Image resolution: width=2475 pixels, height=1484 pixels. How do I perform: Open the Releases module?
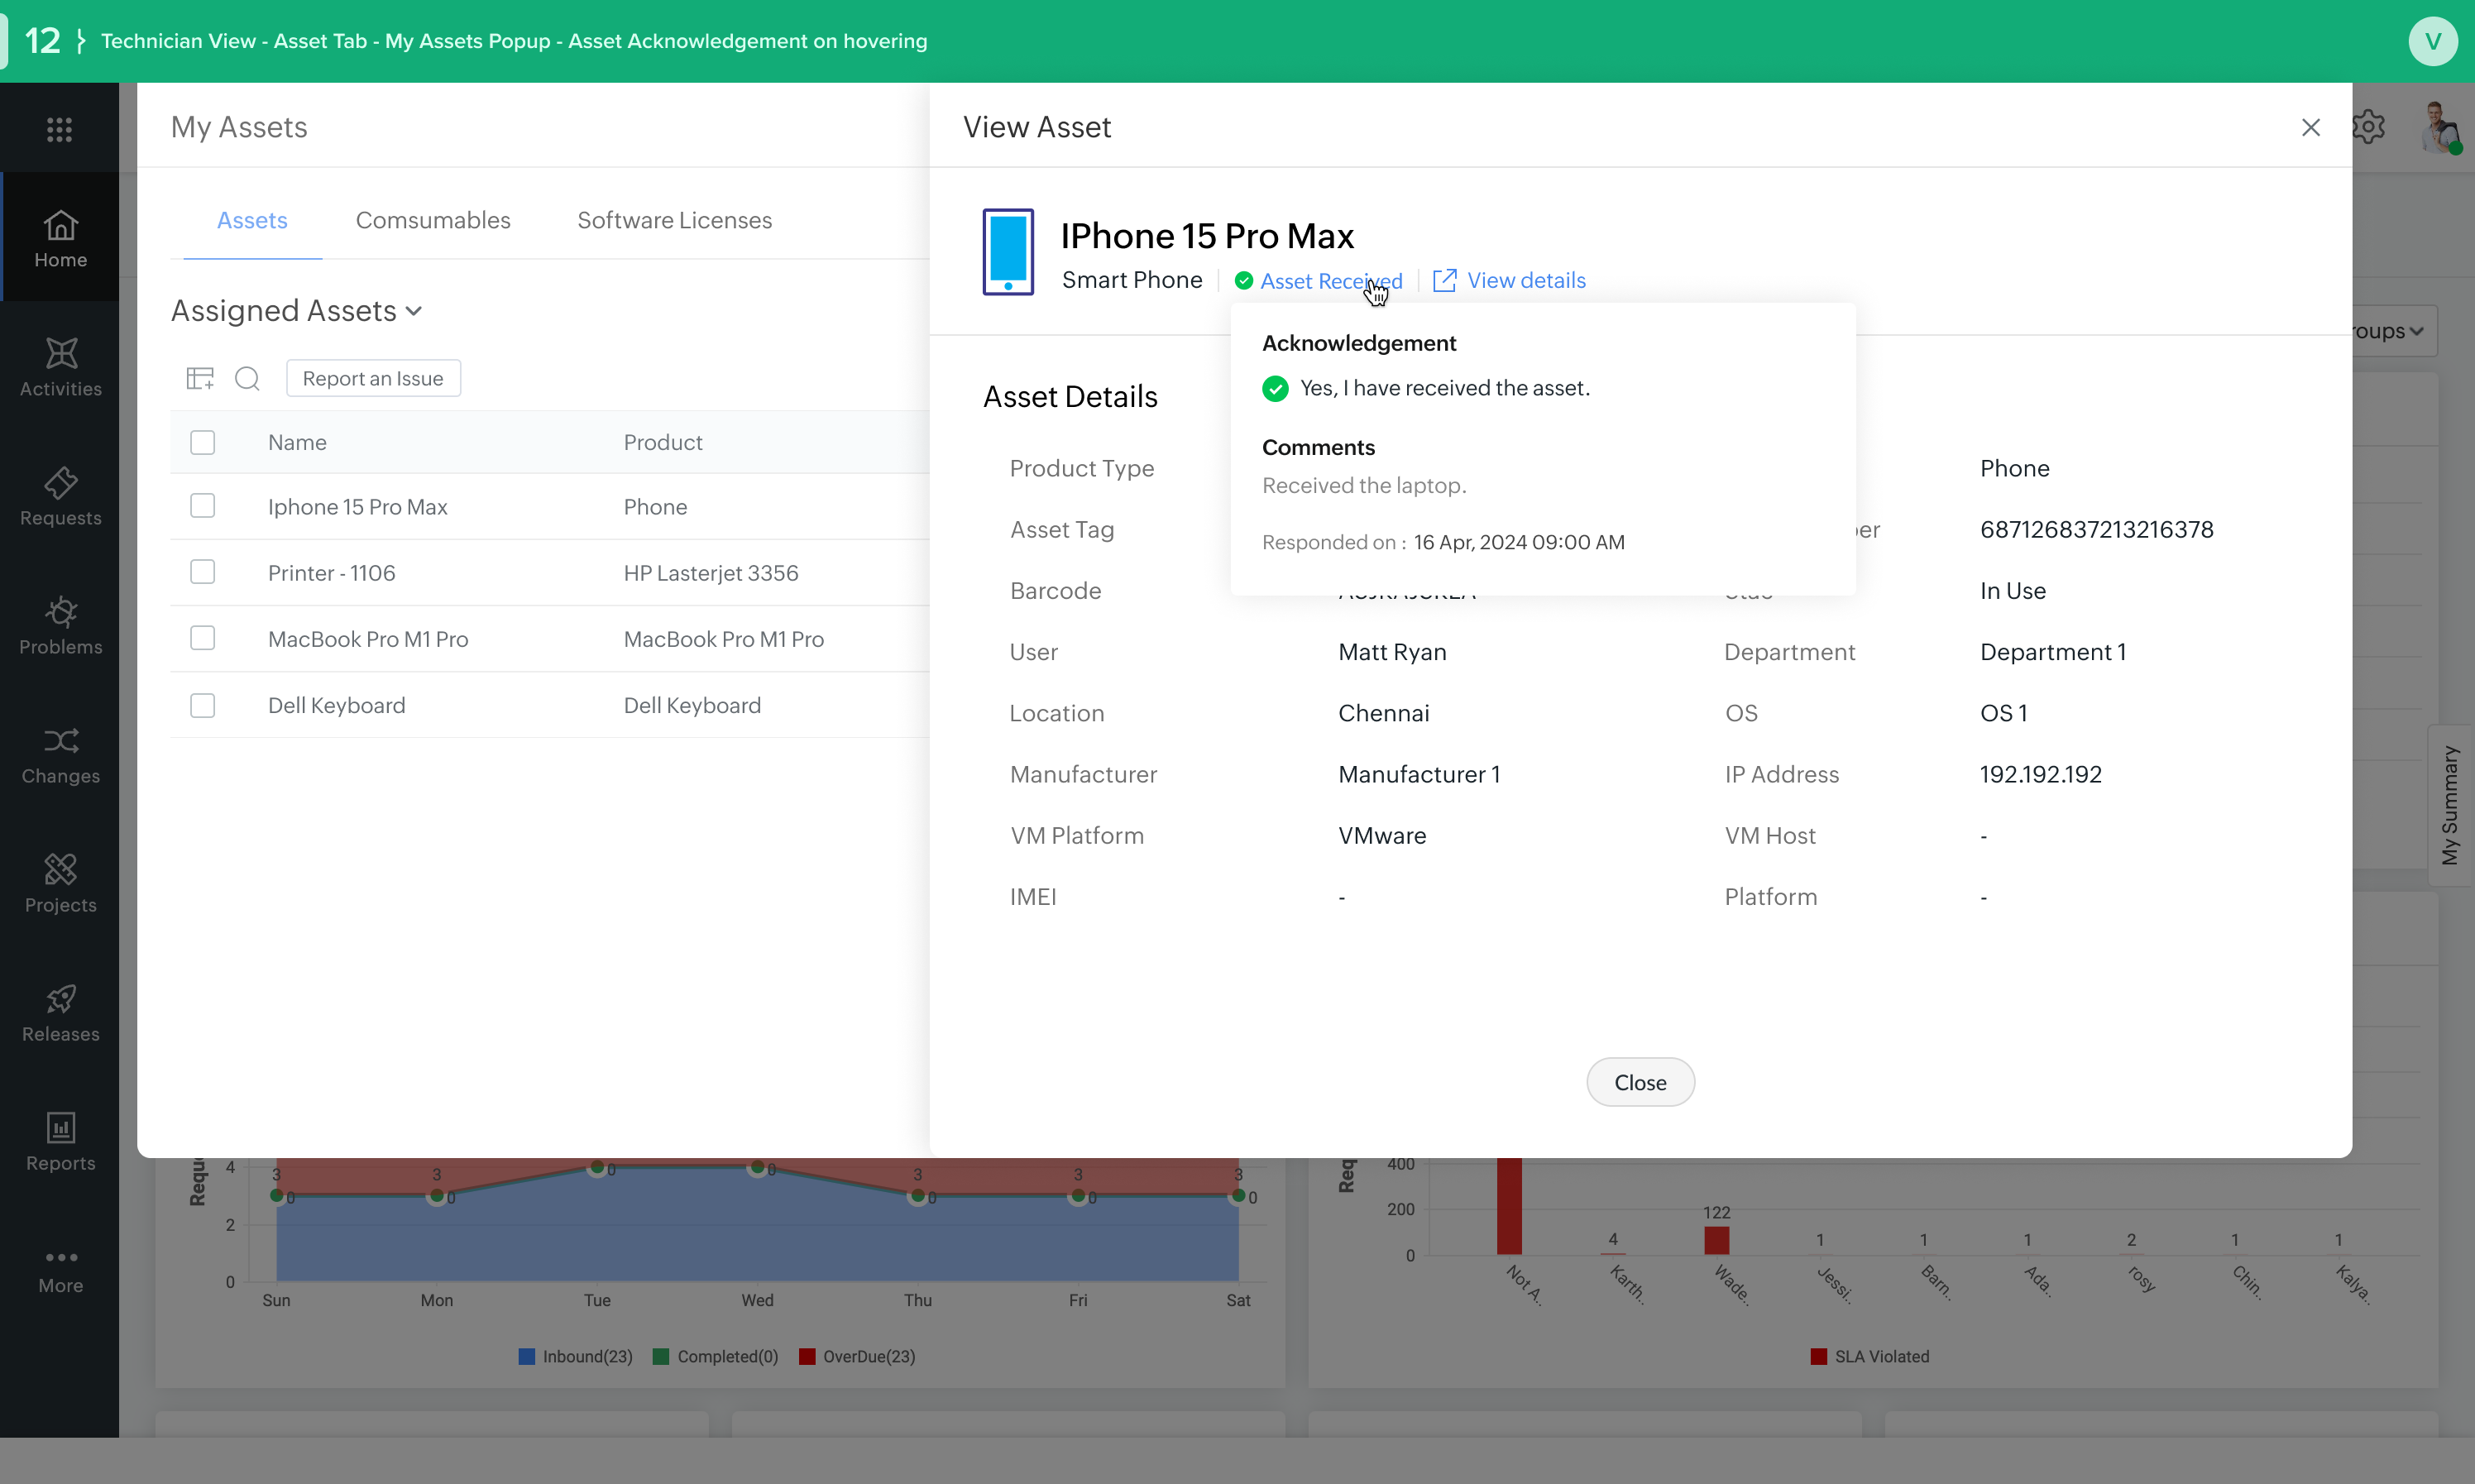(x=60, y=1013)
